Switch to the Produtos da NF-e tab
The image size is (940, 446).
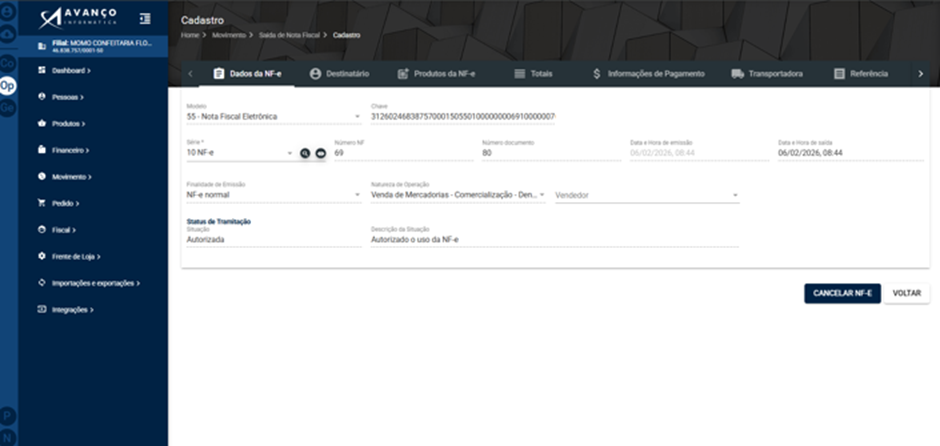tap(436, 74)
